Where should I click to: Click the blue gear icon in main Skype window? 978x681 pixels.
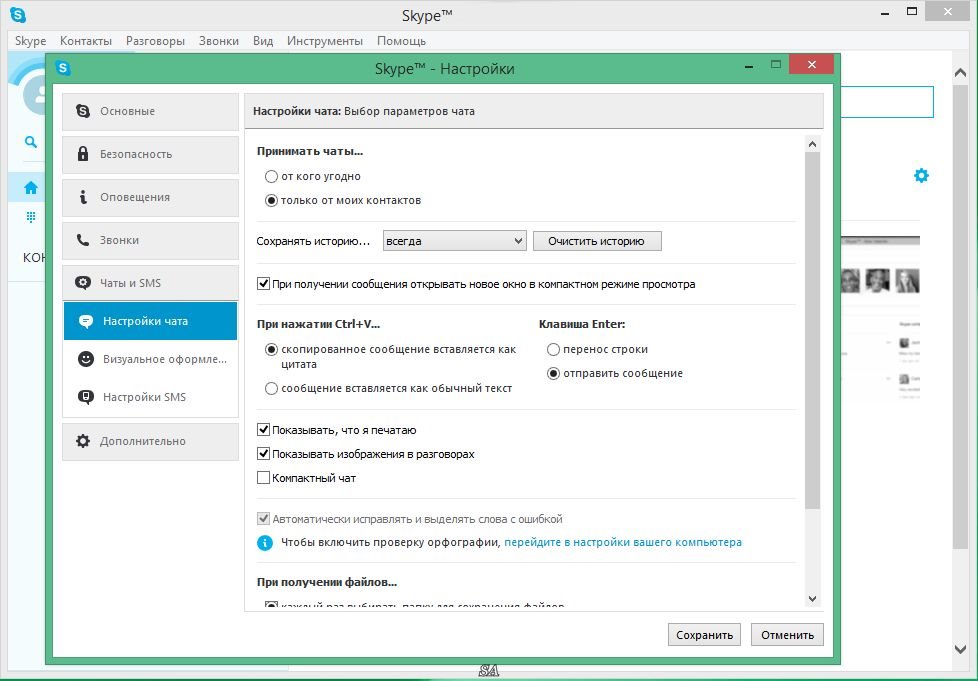[x=921, y=176]
